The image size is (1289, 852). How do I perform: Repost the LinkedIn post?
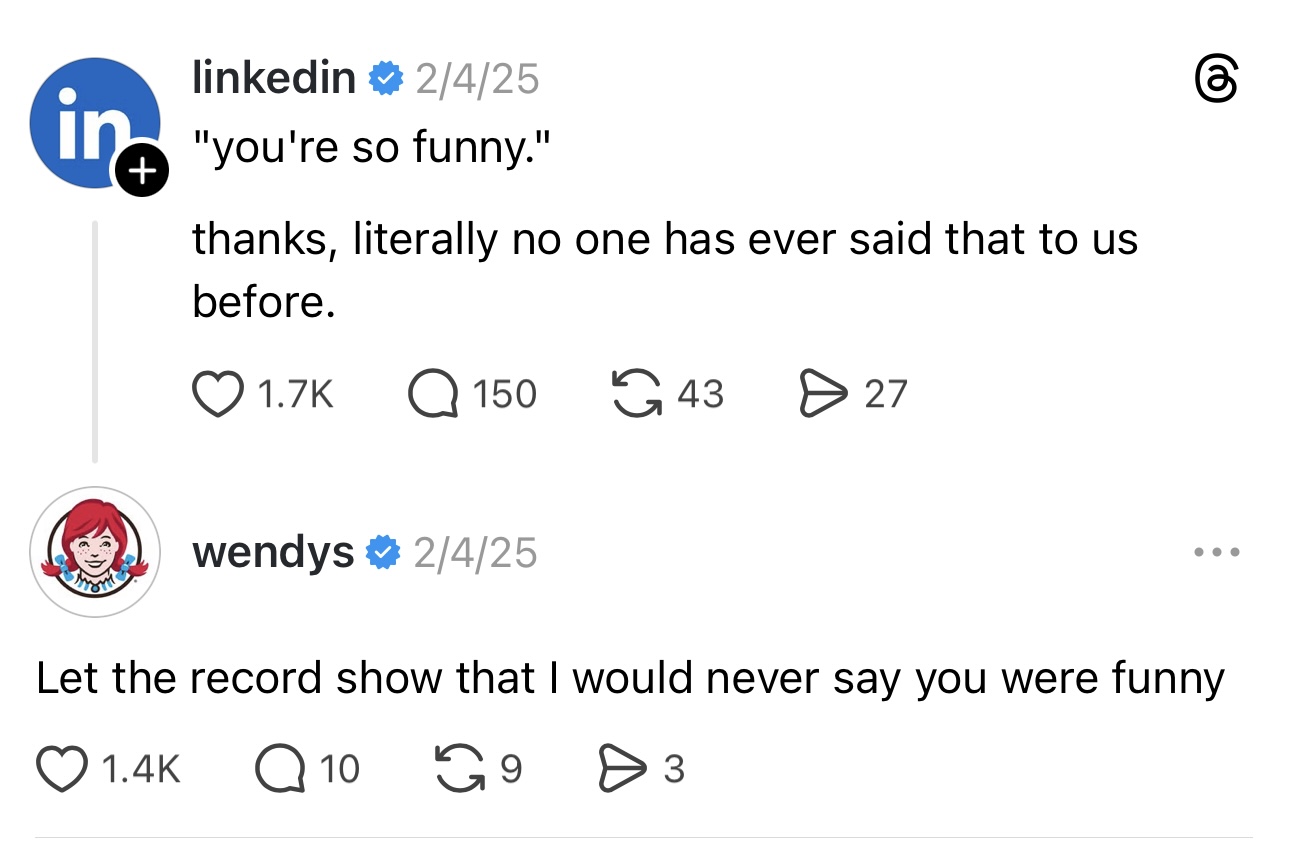[x=637, y=394]
